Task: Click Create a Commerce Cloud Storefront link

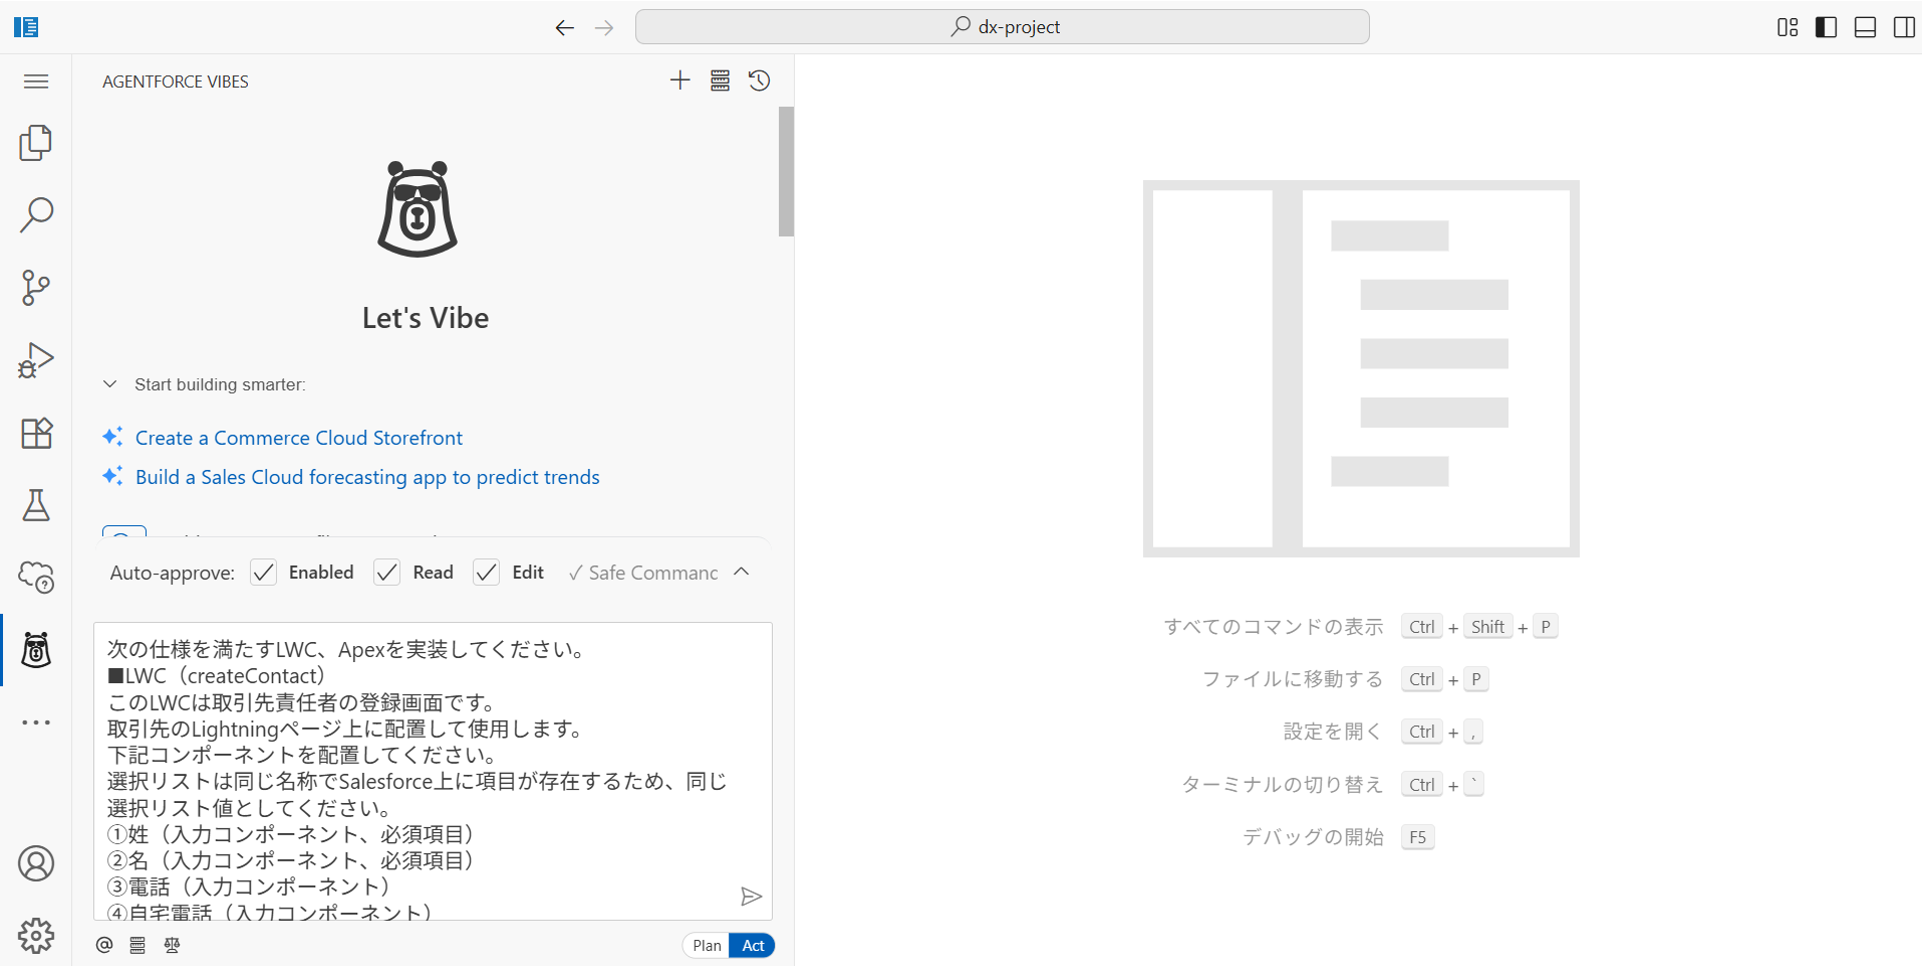Action: tap(298, 438)
